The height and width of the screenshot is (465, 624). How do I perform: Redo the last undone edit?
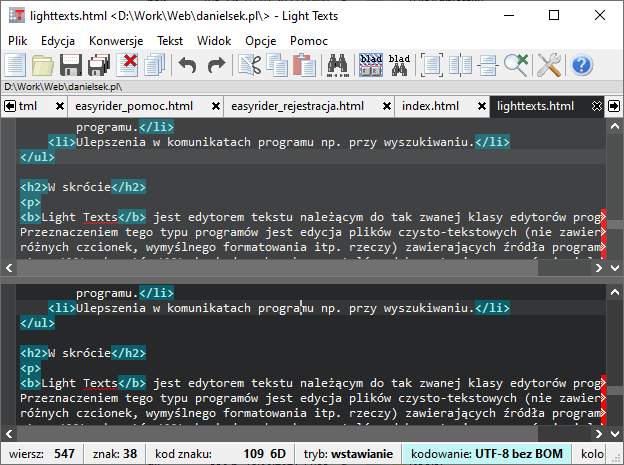tap(216, 65)
